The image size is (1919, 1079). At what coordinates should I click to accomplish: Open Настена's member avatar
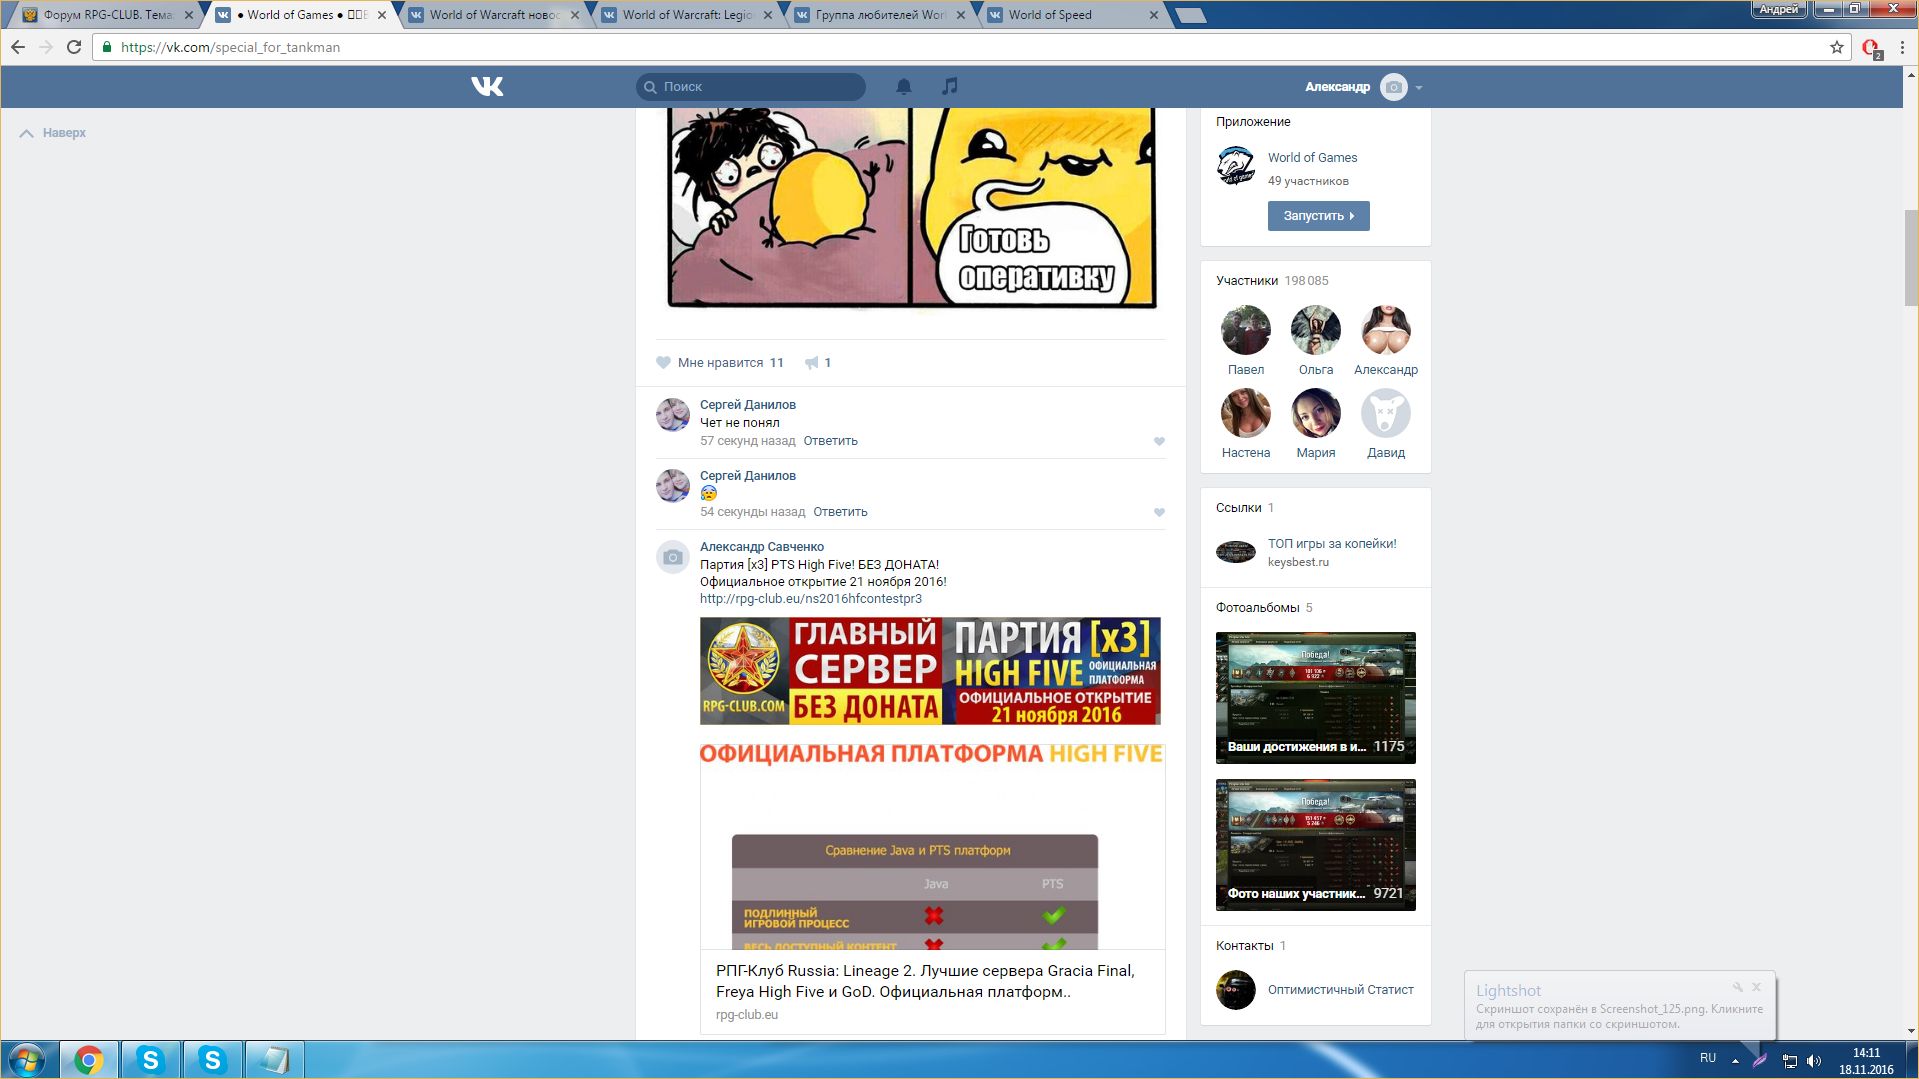pos(1245,413)
